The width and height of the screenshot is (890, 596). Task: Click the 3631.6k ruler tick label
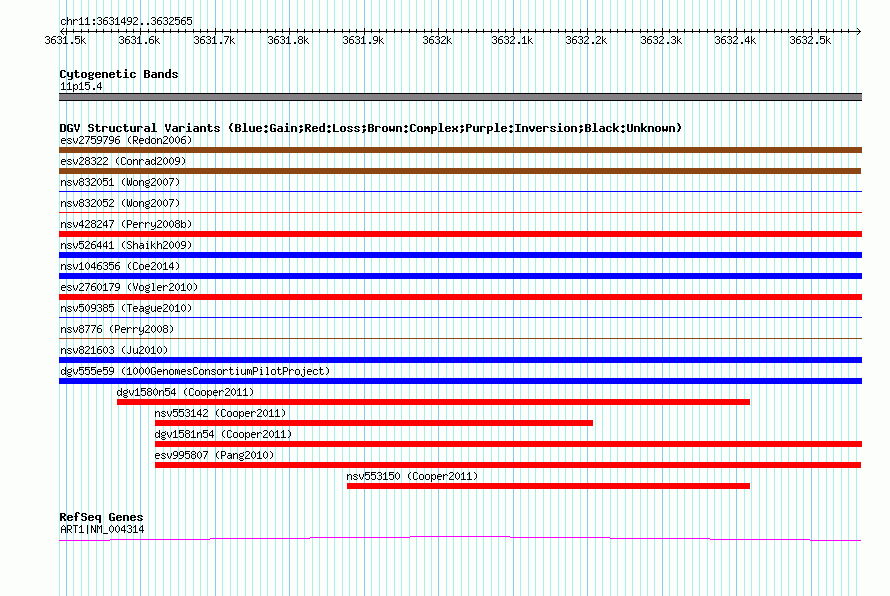point(139,40)
